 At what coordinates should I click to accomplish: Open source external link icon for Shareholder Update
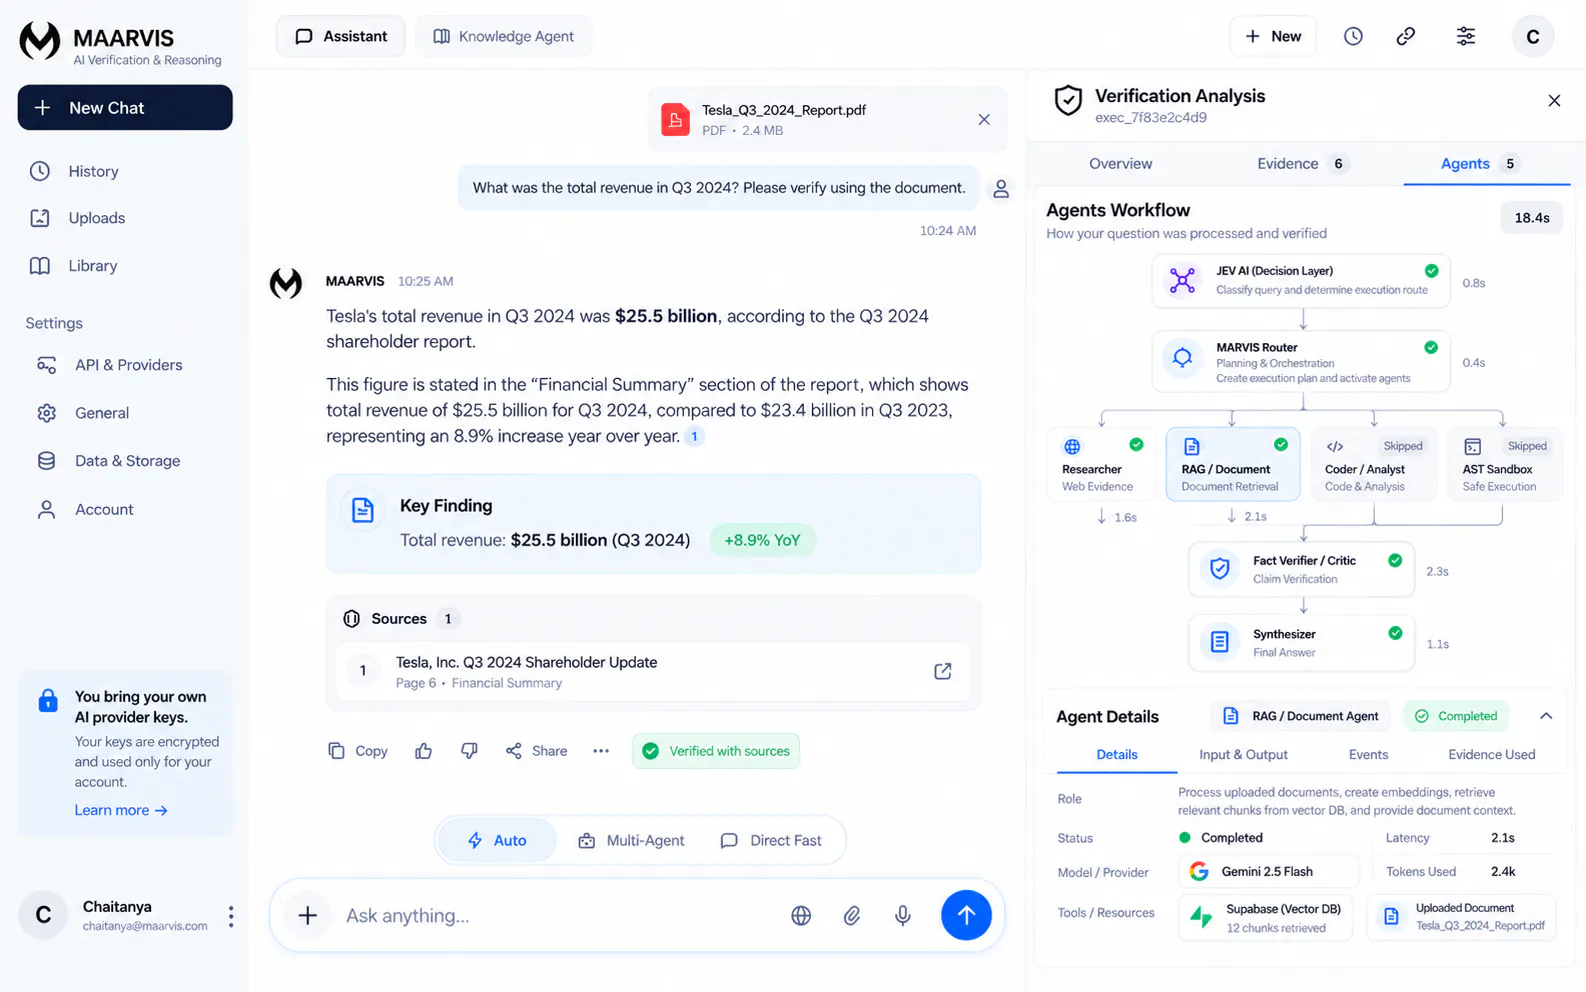coord(942,671)
